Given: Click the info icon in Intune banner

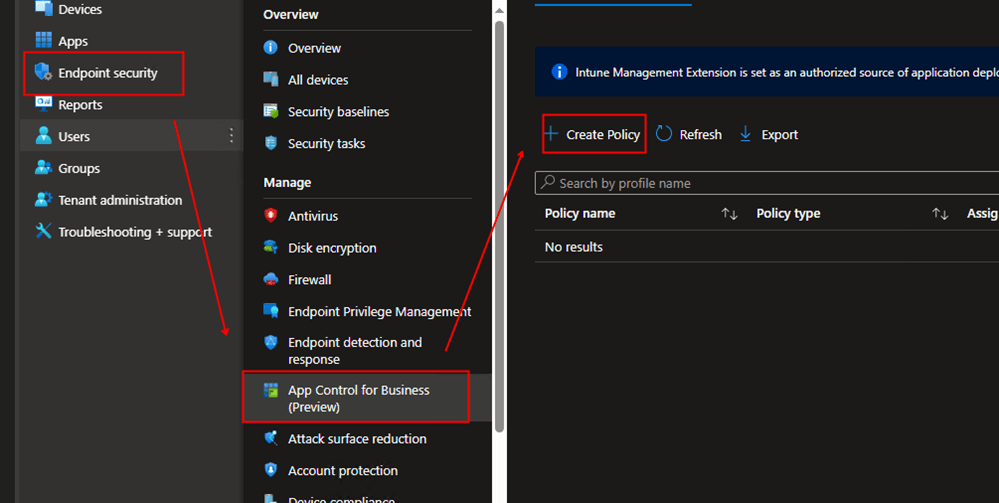Looking at the screenshot, I should [559, 71].
